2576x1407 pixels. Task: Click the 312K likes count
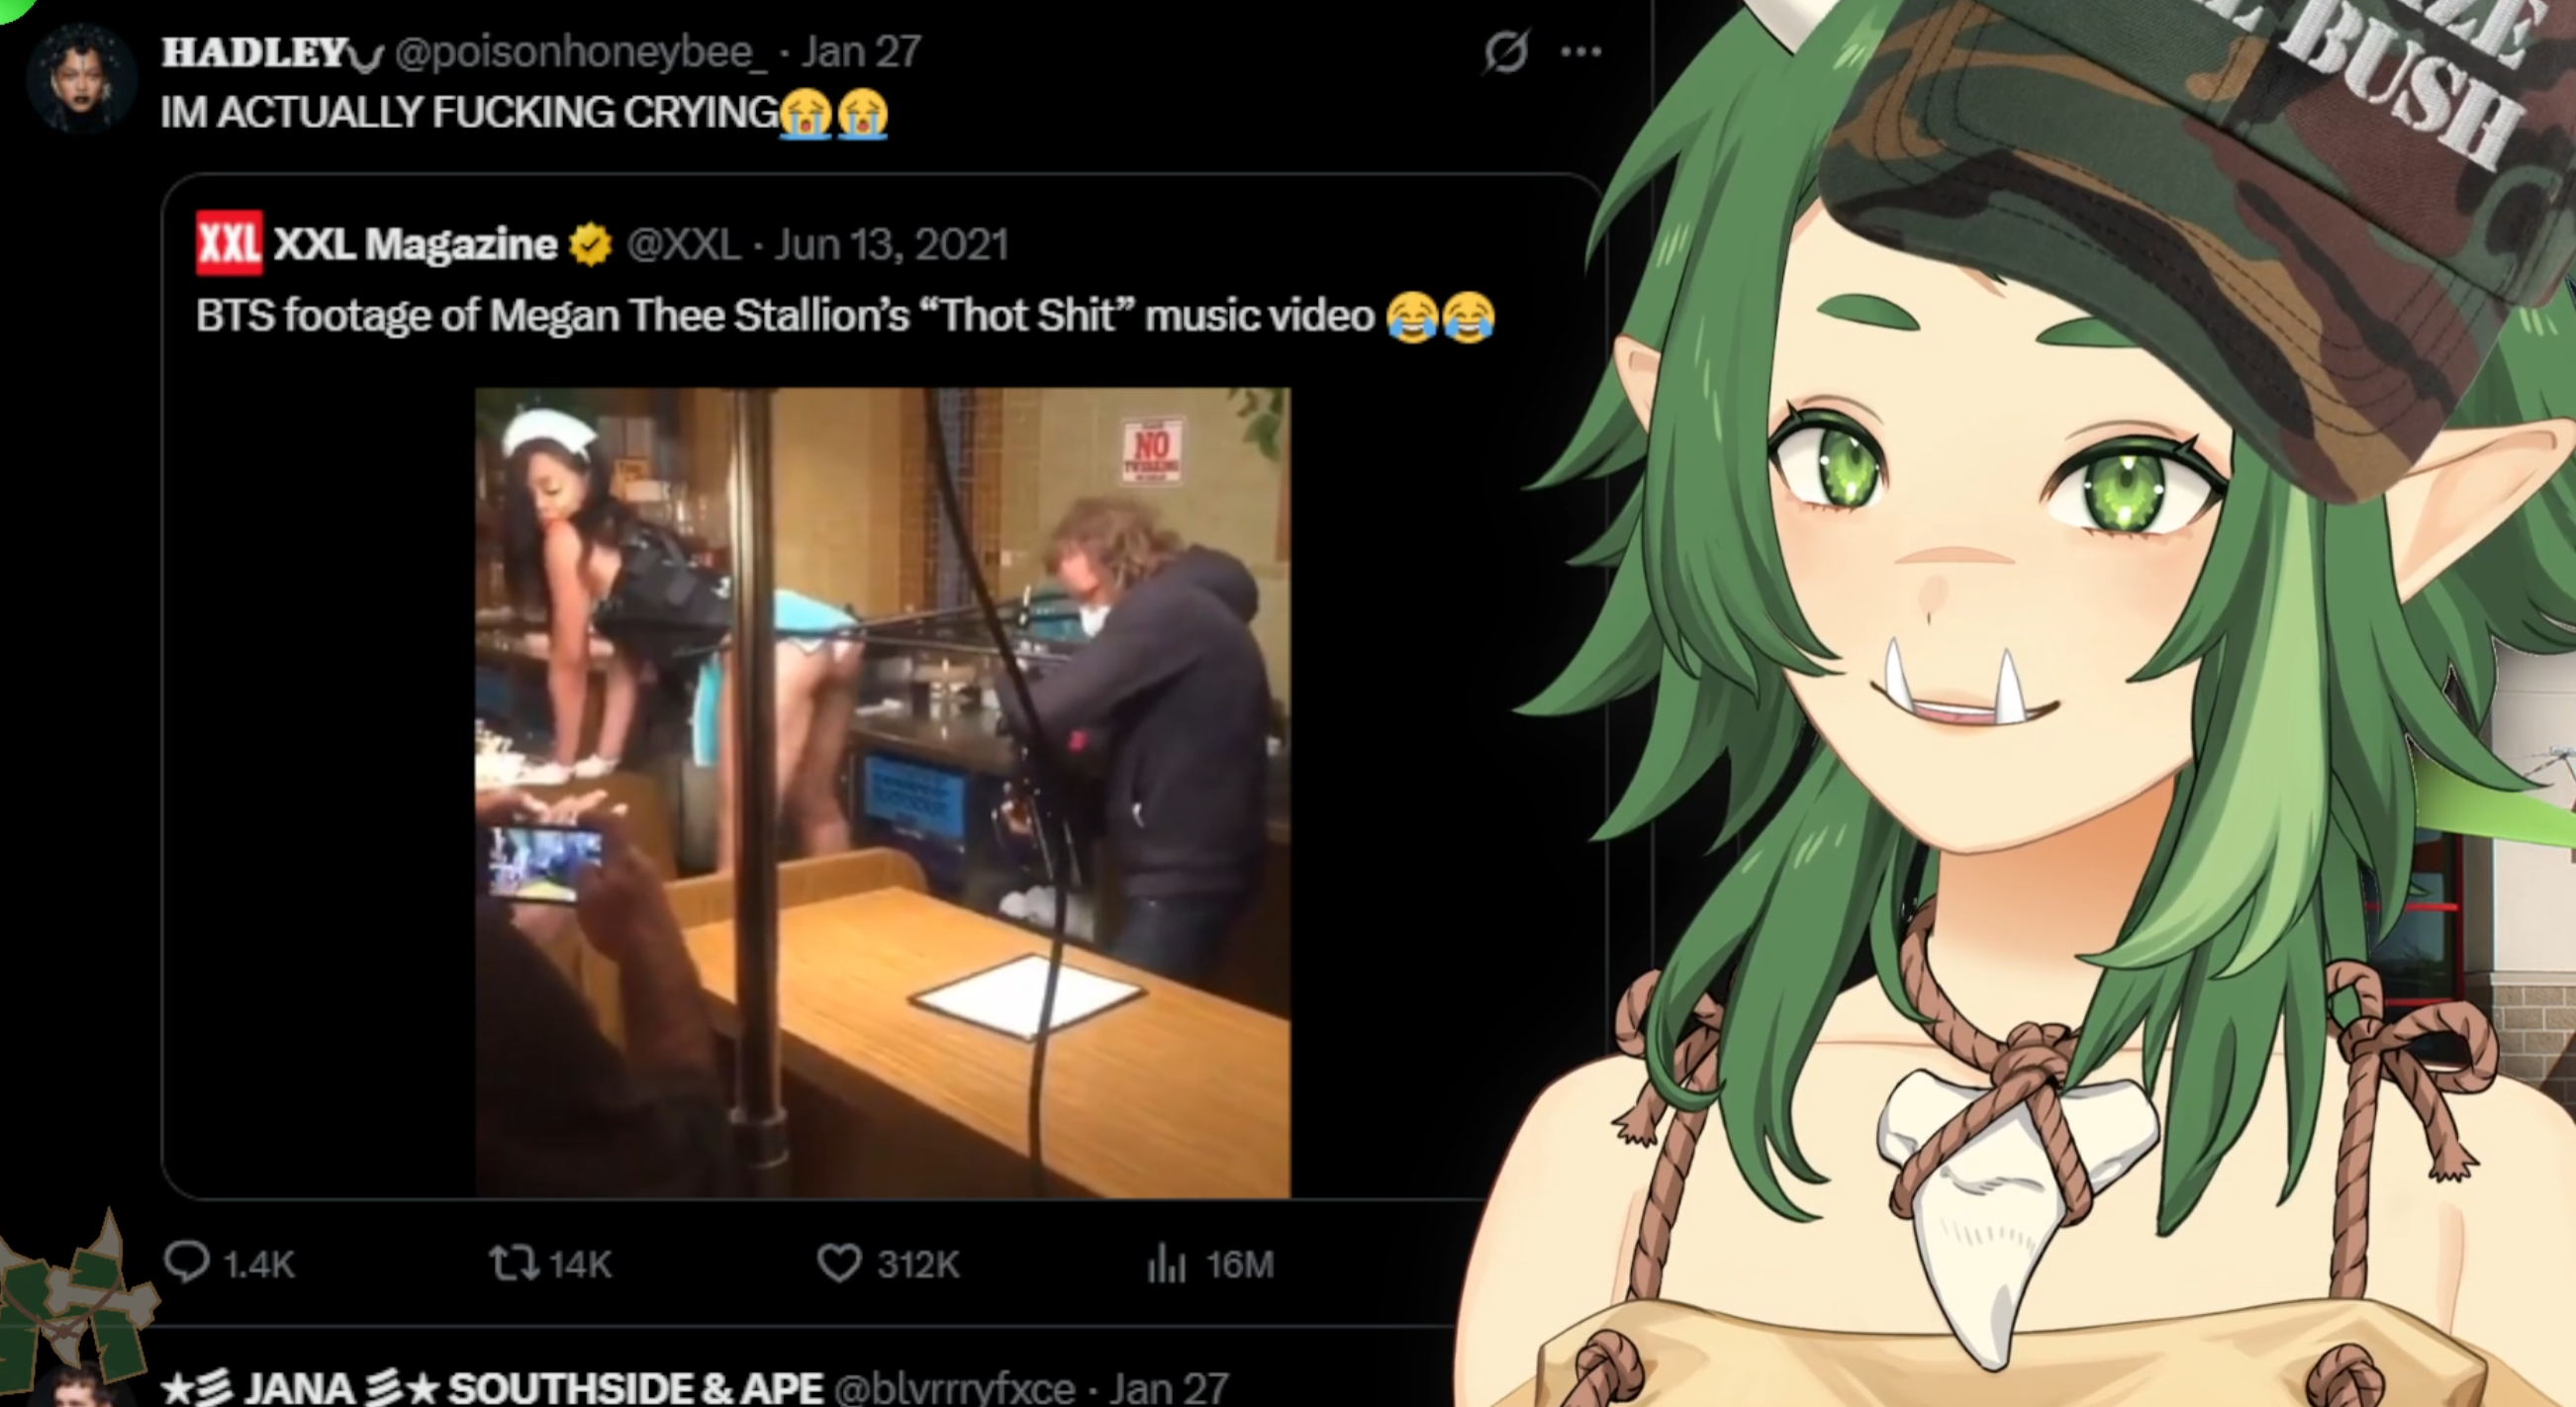click(918, 1265)
